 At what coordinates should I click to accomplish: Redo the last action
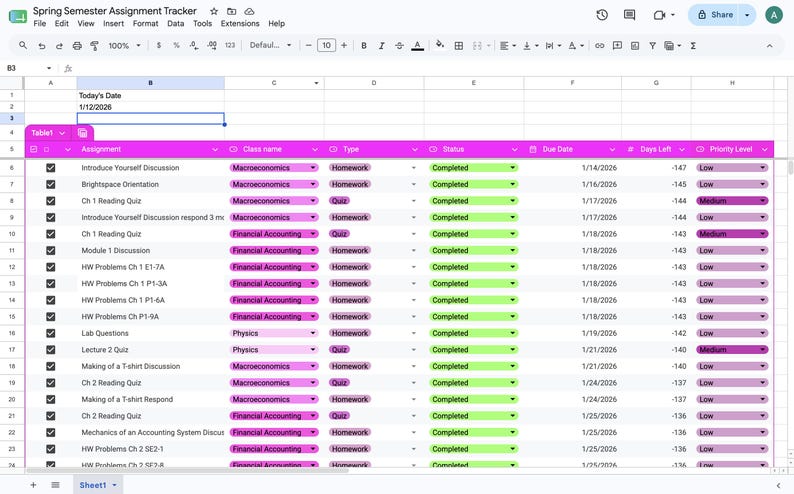[59, 46]
